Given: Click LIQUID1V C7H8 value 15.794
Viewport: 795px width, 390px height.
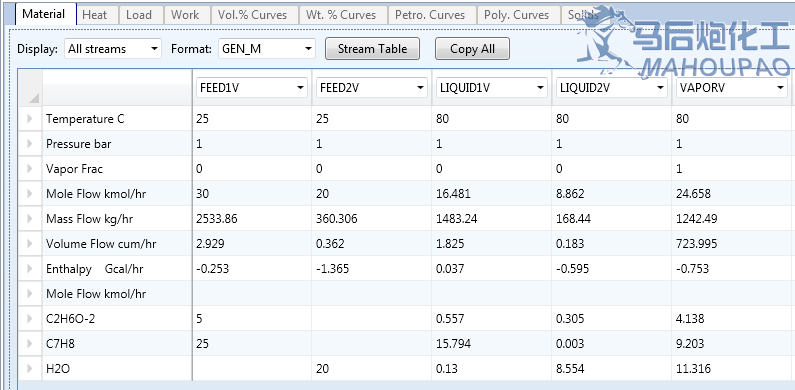Looking at the screenshot, I should click(x=453, y=343).
